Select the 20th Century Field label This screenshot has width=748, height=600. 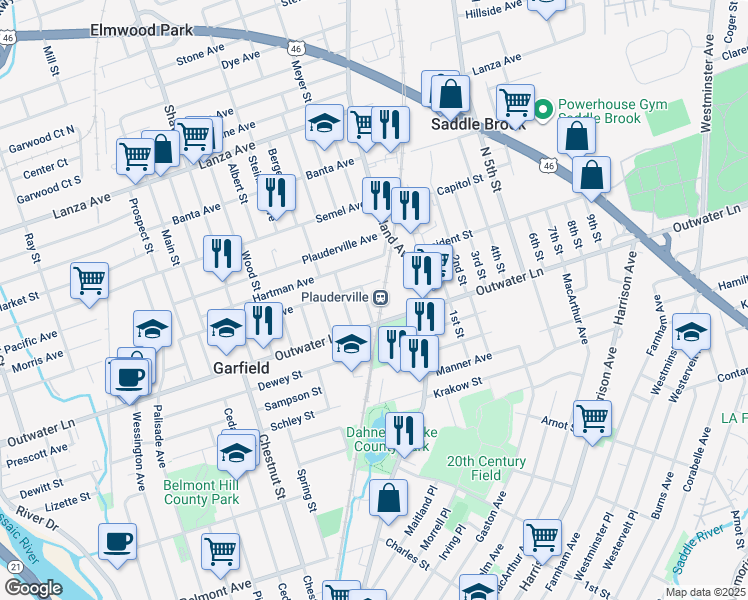point(486,468)
